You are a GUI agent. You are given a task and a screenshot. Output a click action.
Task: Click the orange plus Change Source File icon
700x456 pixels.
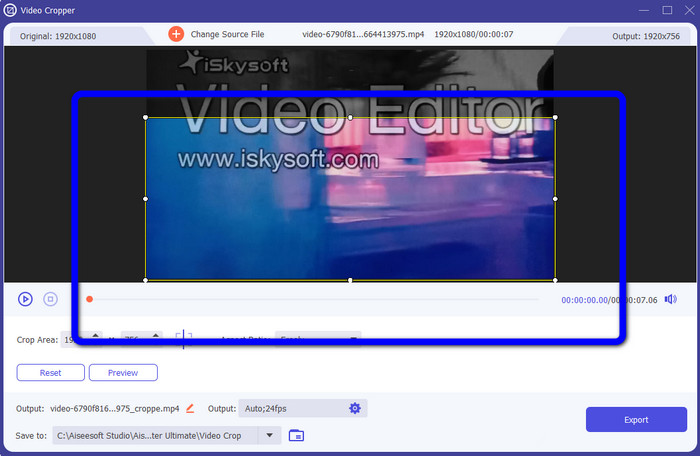pyautogui.click(x=176, y=34)
